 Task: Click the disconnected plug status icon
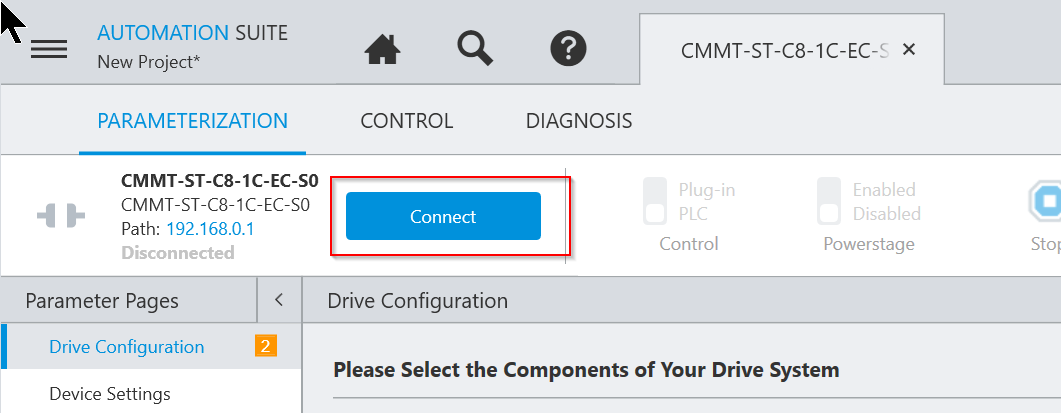tap(61, 217)
